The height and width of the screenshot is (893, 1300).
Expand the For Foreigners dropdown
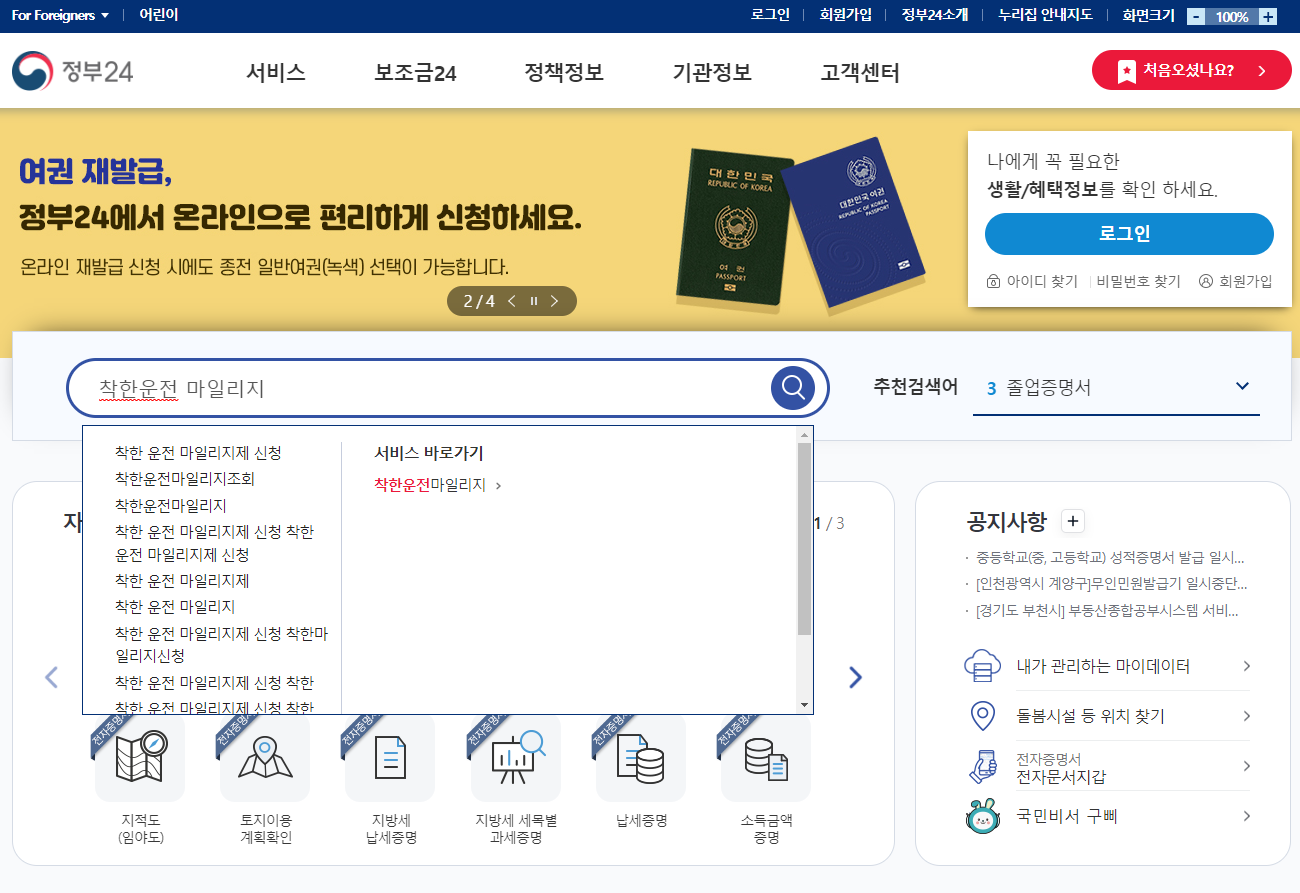57,16
